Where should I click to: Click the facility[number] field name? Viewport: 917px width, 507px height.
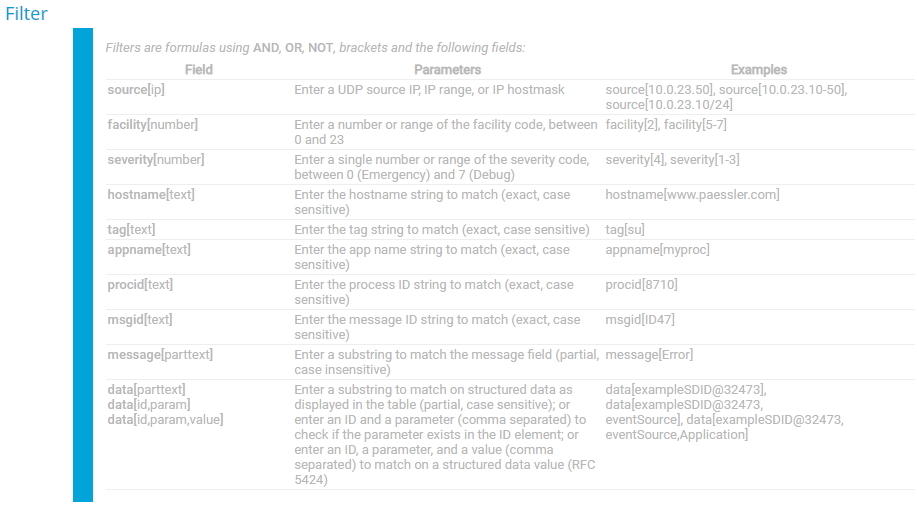point(152,125)
